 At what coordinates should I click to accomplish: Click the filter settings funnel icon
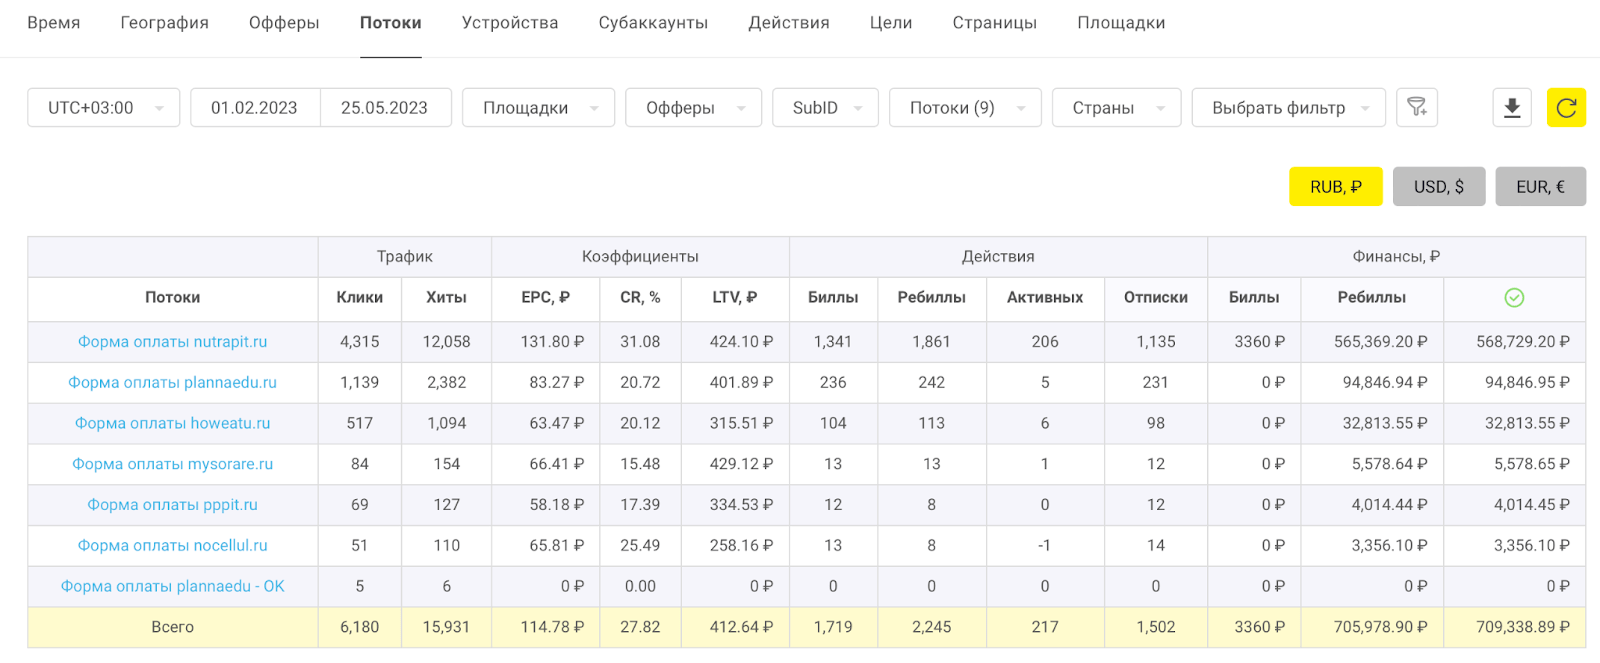[1417, 107]
